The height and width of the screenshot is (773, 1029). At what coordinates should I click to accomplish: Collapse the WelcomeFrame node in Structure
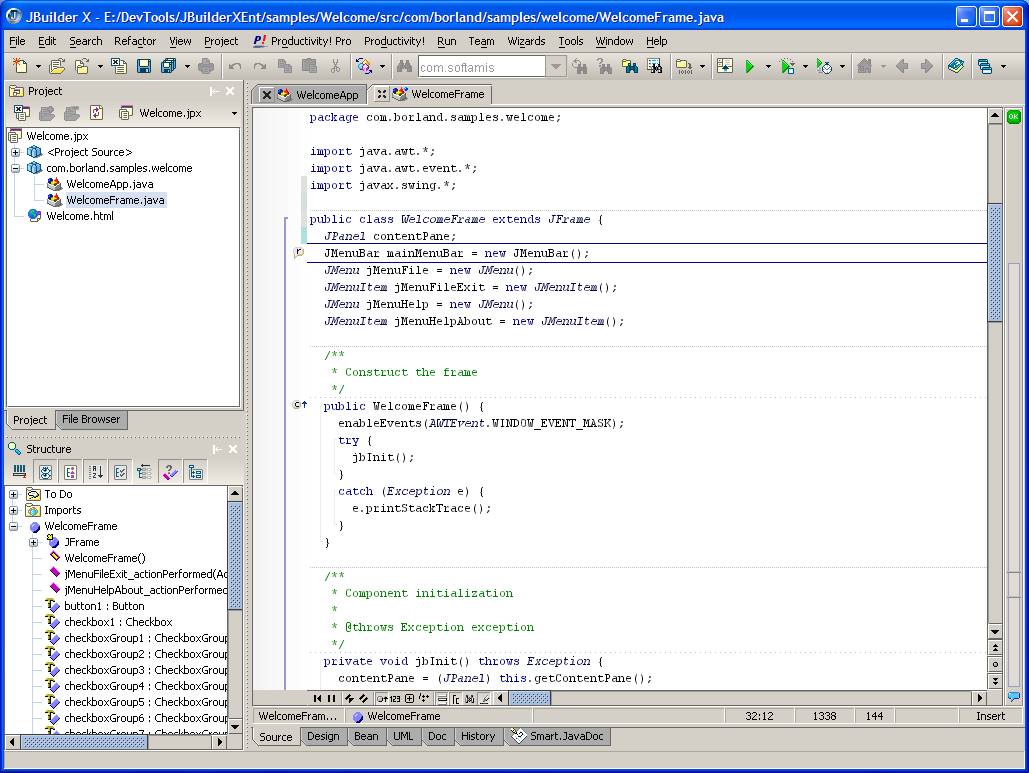(x=14, y=526)
